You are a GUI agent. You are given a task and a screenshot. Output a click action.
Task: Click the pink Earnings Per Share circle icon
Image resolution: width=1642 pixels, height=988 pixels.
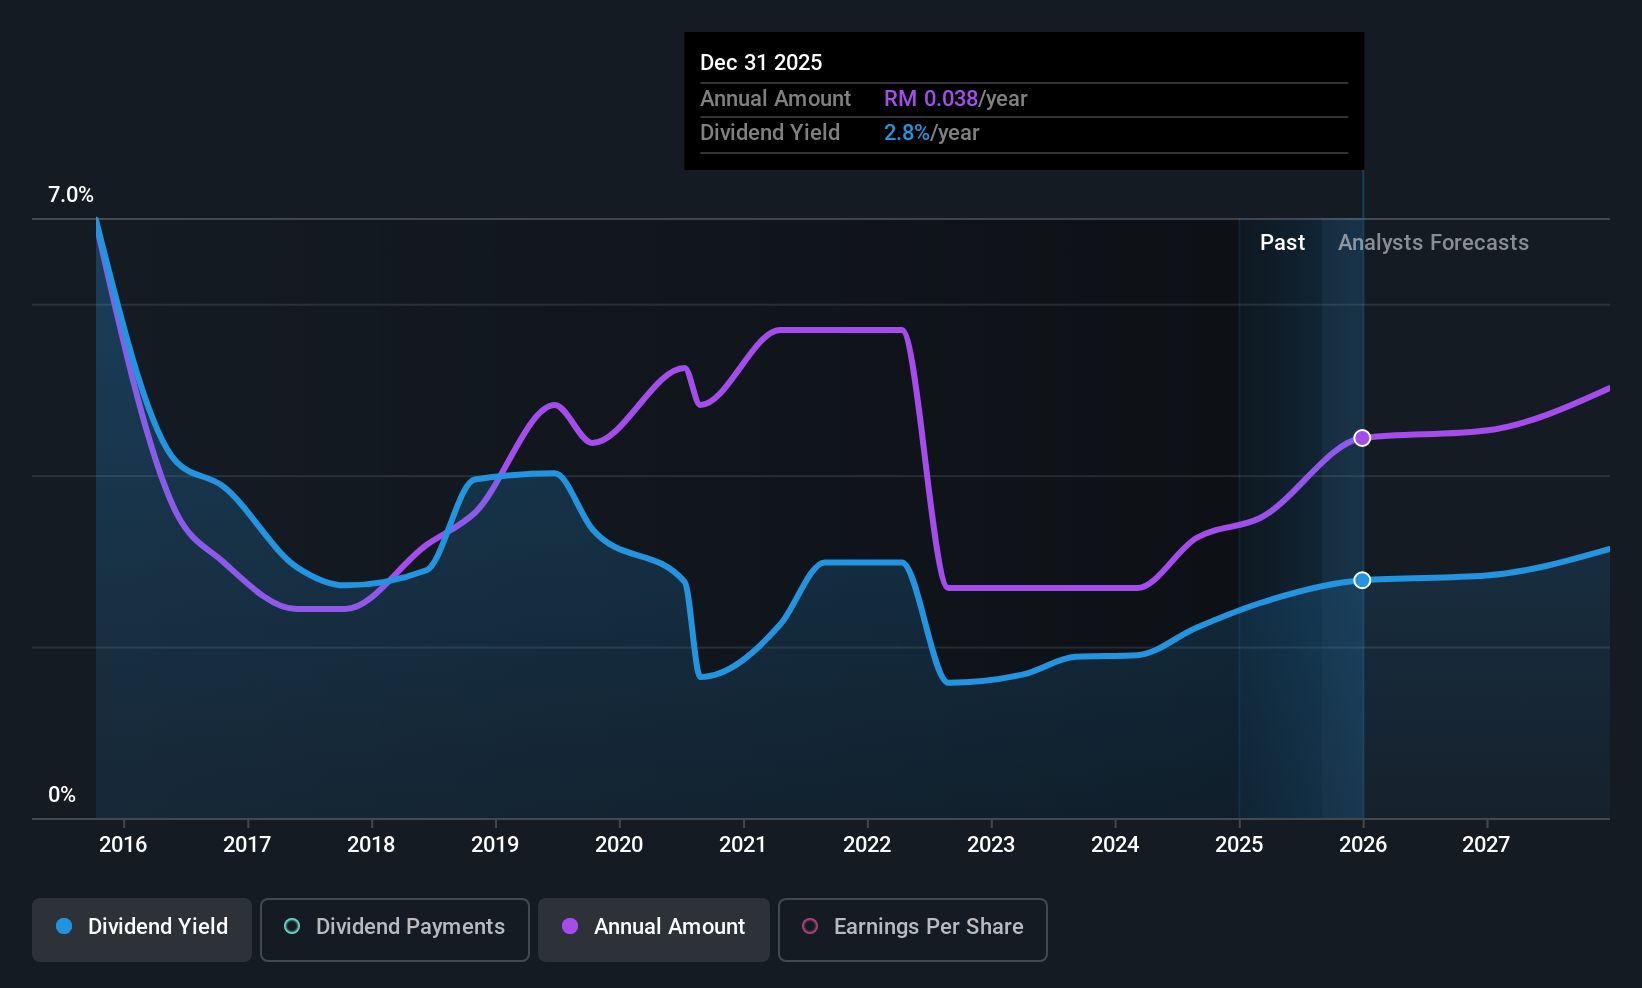(810, 927)
